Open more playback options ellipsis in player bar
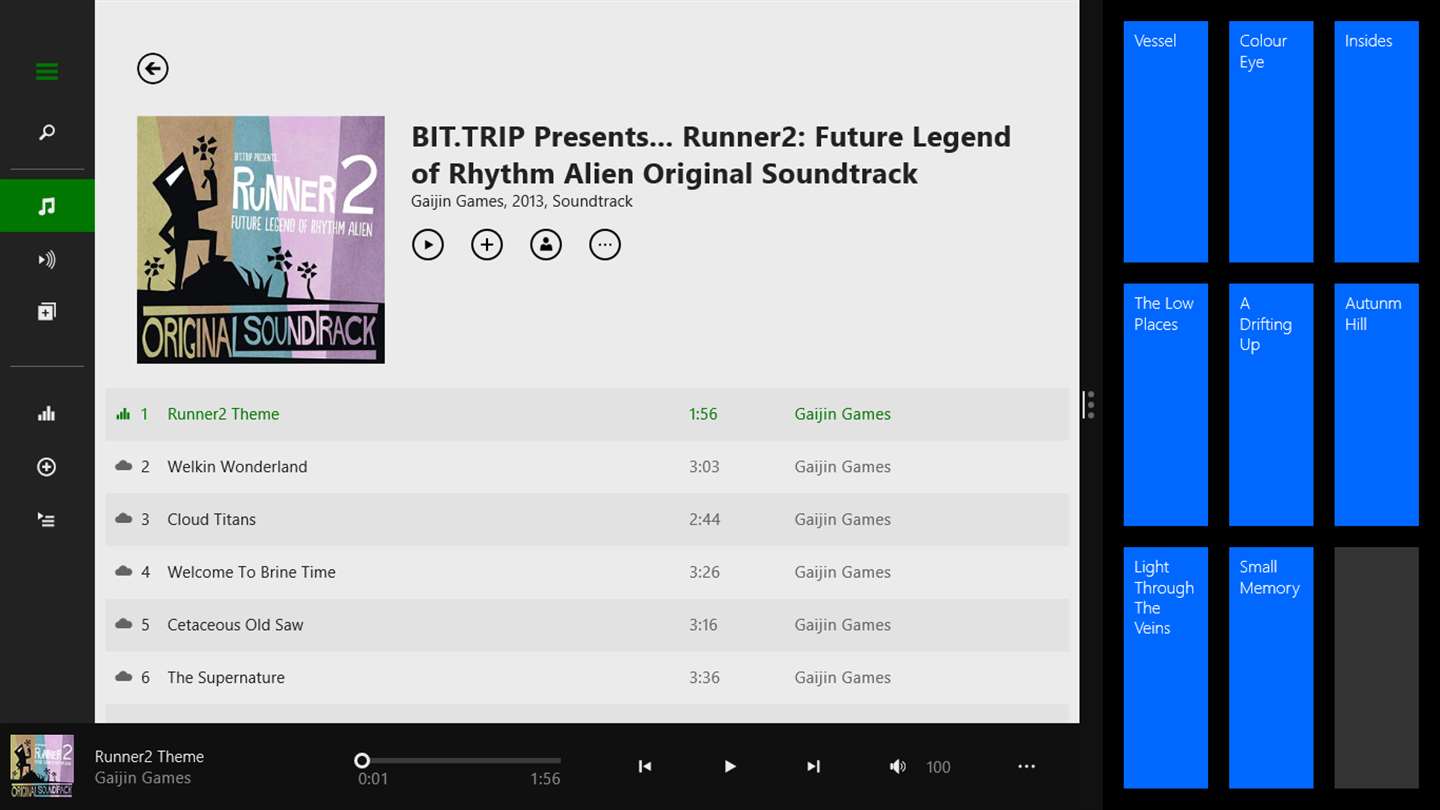This screenshot has width=1440, height=810. 1026,767
